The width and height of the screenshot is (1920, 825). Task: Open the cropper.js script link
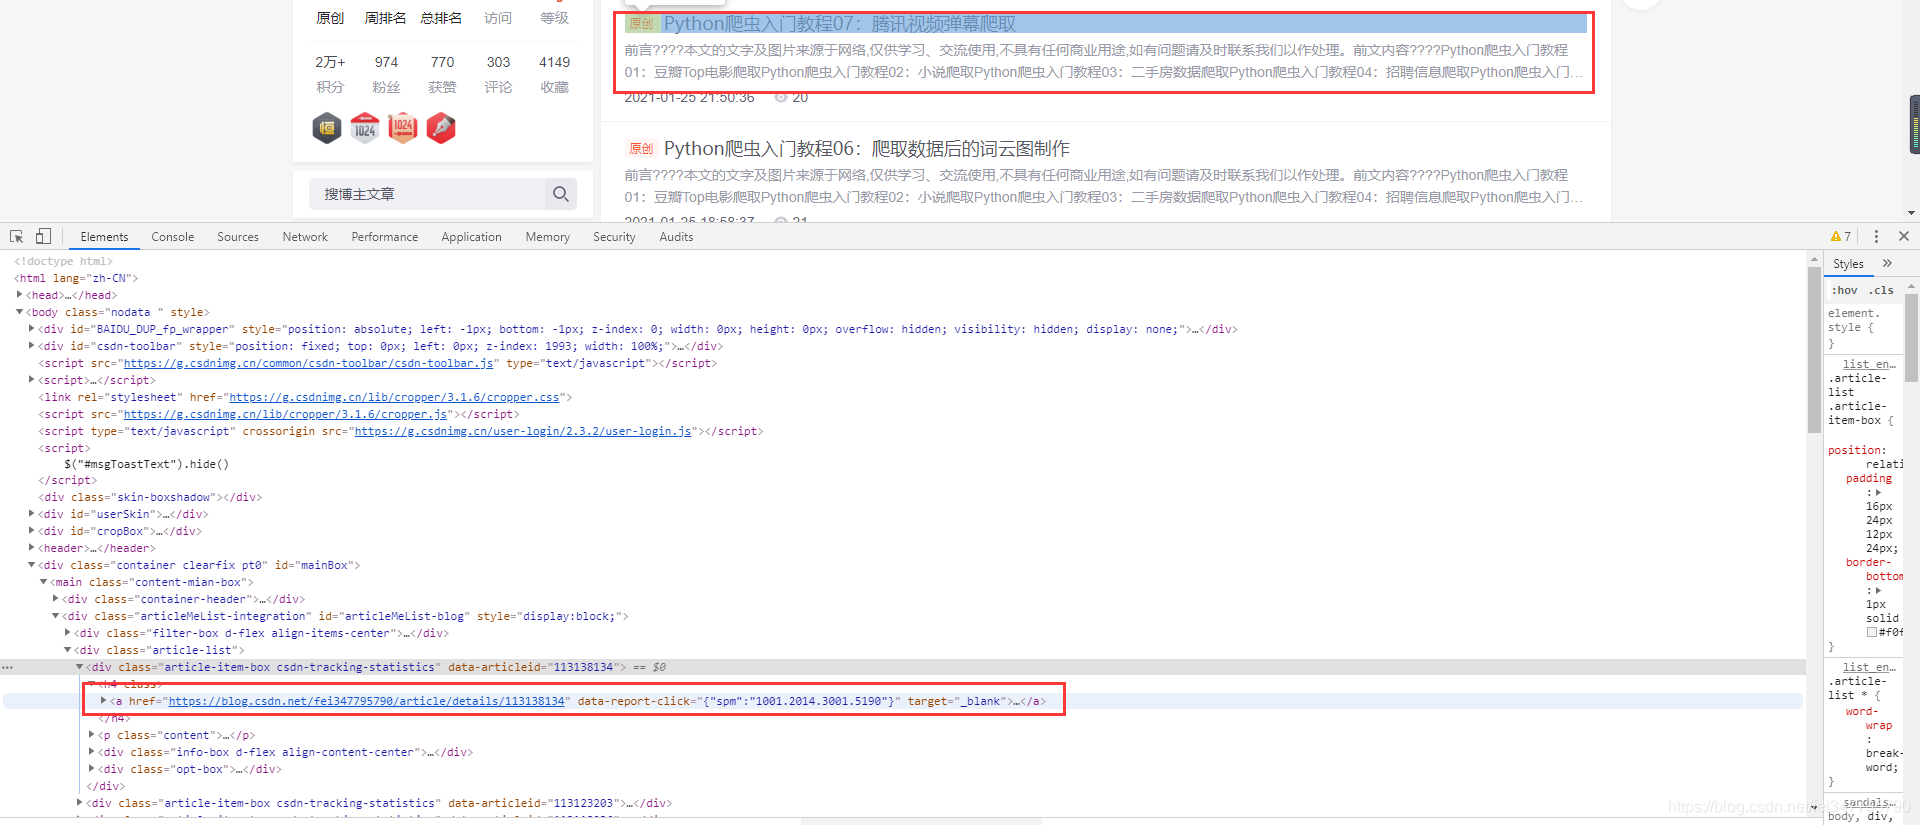point(286,414)
